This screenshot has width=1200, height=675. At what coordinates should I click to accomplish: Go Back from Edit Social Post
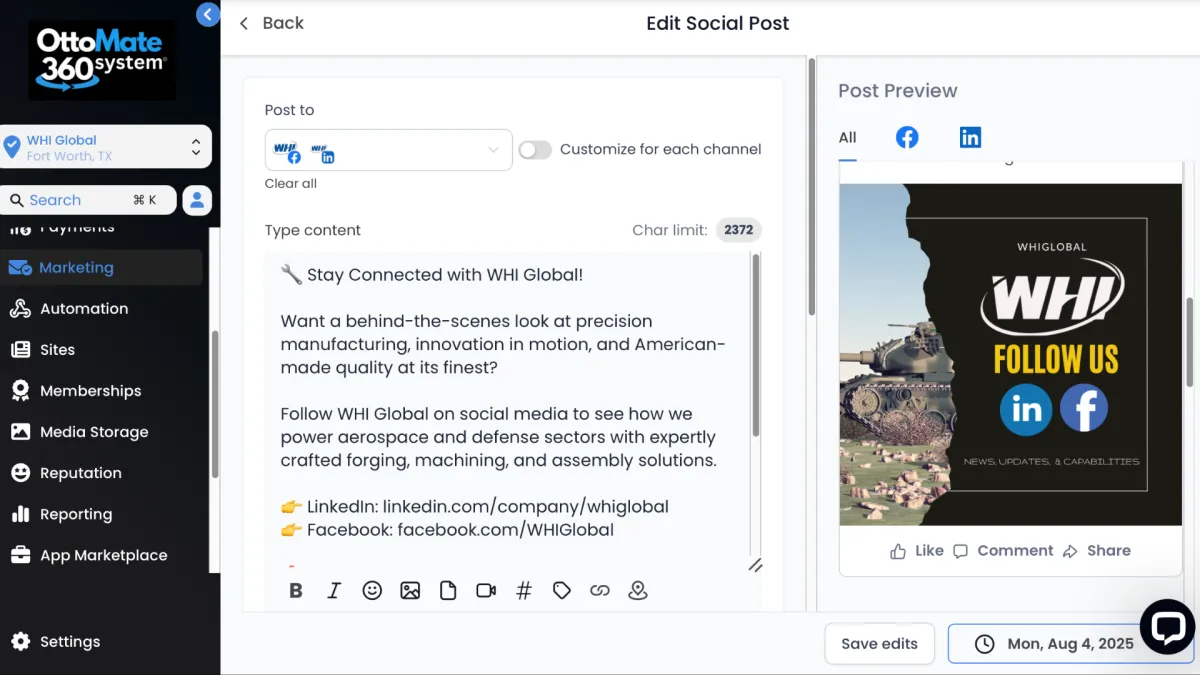pos(271,23)
